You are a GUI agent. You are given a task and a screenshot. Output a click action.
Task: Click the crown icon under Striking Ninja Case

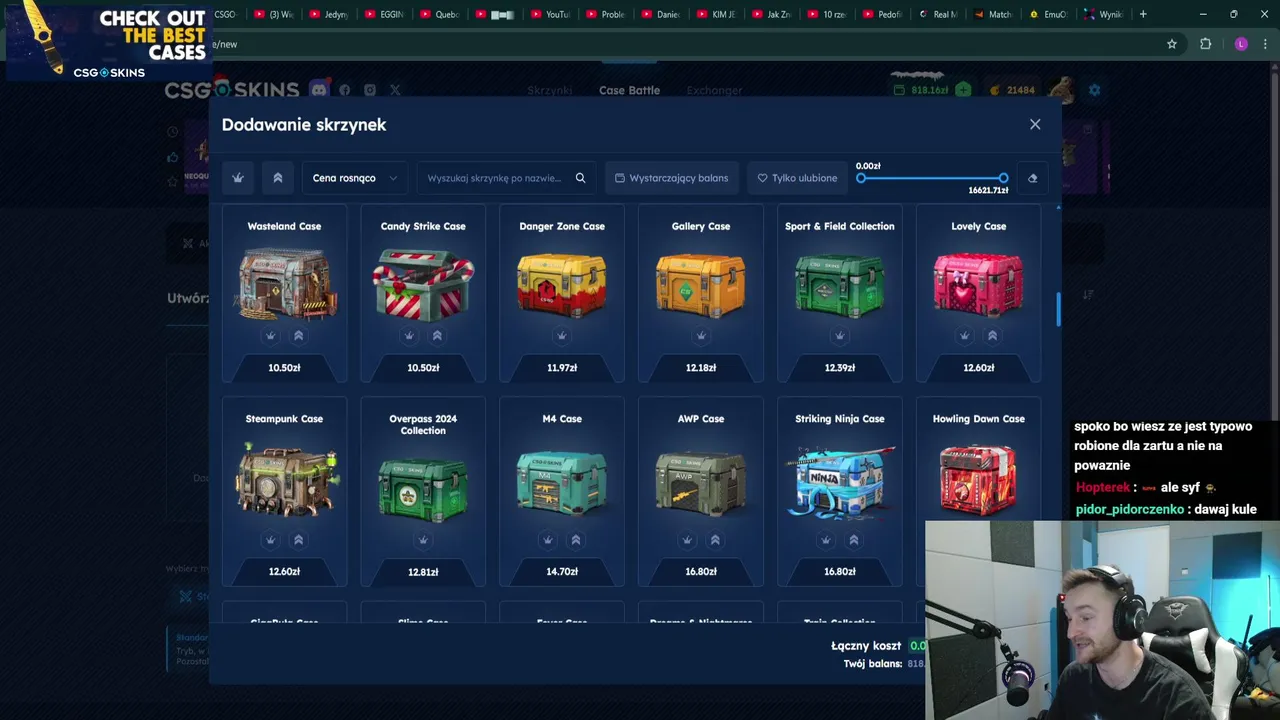pos(826,540)
